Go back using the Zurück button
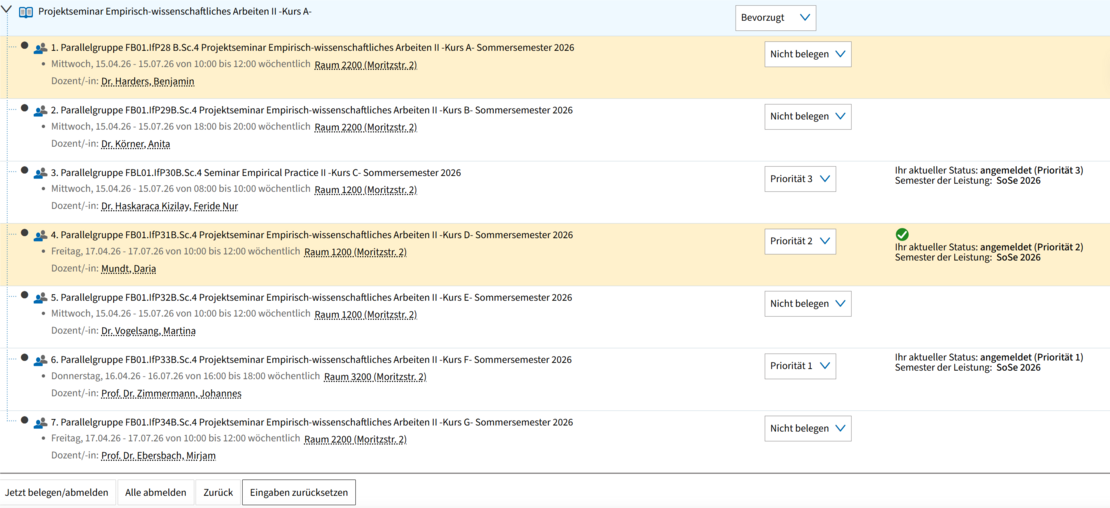This screenshot has width=1110, height=508. click(x=218, y=493)
